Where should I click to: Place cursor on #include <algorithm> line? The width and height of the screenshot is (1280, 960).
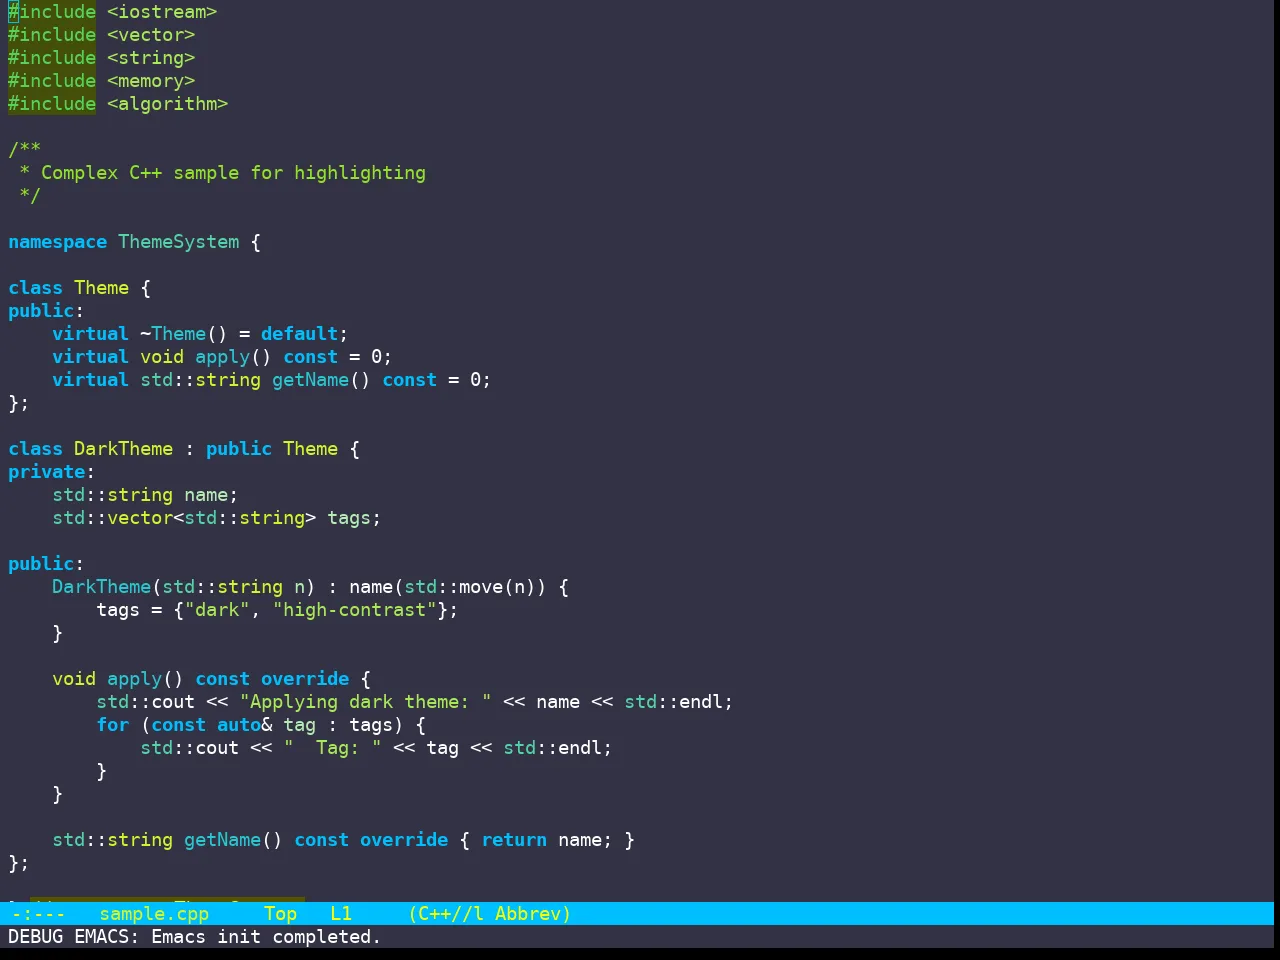click(x=118, y=104)
